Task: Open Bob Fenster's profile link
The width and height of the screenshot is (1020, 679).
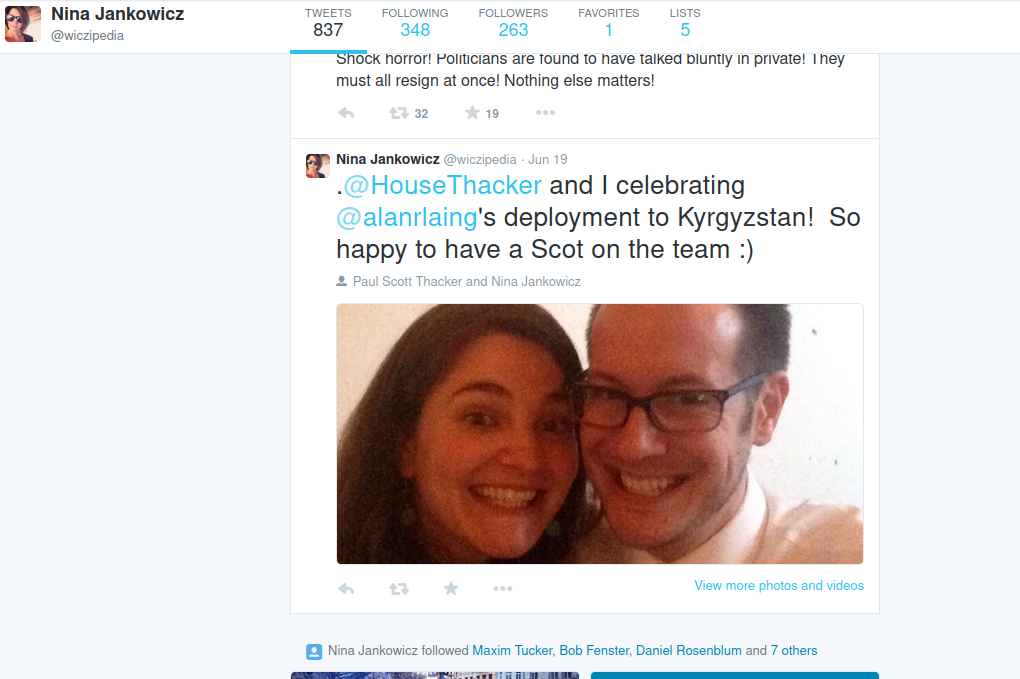Action: [x=594, y=650]
